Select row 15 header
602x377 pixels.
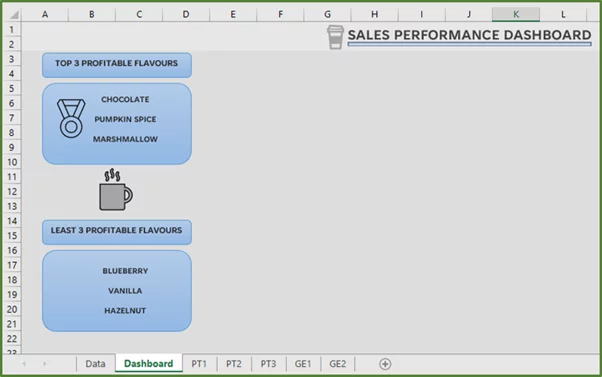[12, 236]
